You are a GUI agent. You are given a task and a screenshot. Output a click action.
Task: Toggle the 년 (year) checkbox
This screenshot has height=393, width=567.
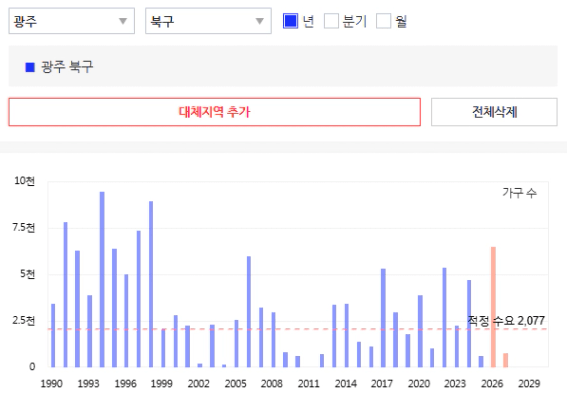[x=291, y=21]
